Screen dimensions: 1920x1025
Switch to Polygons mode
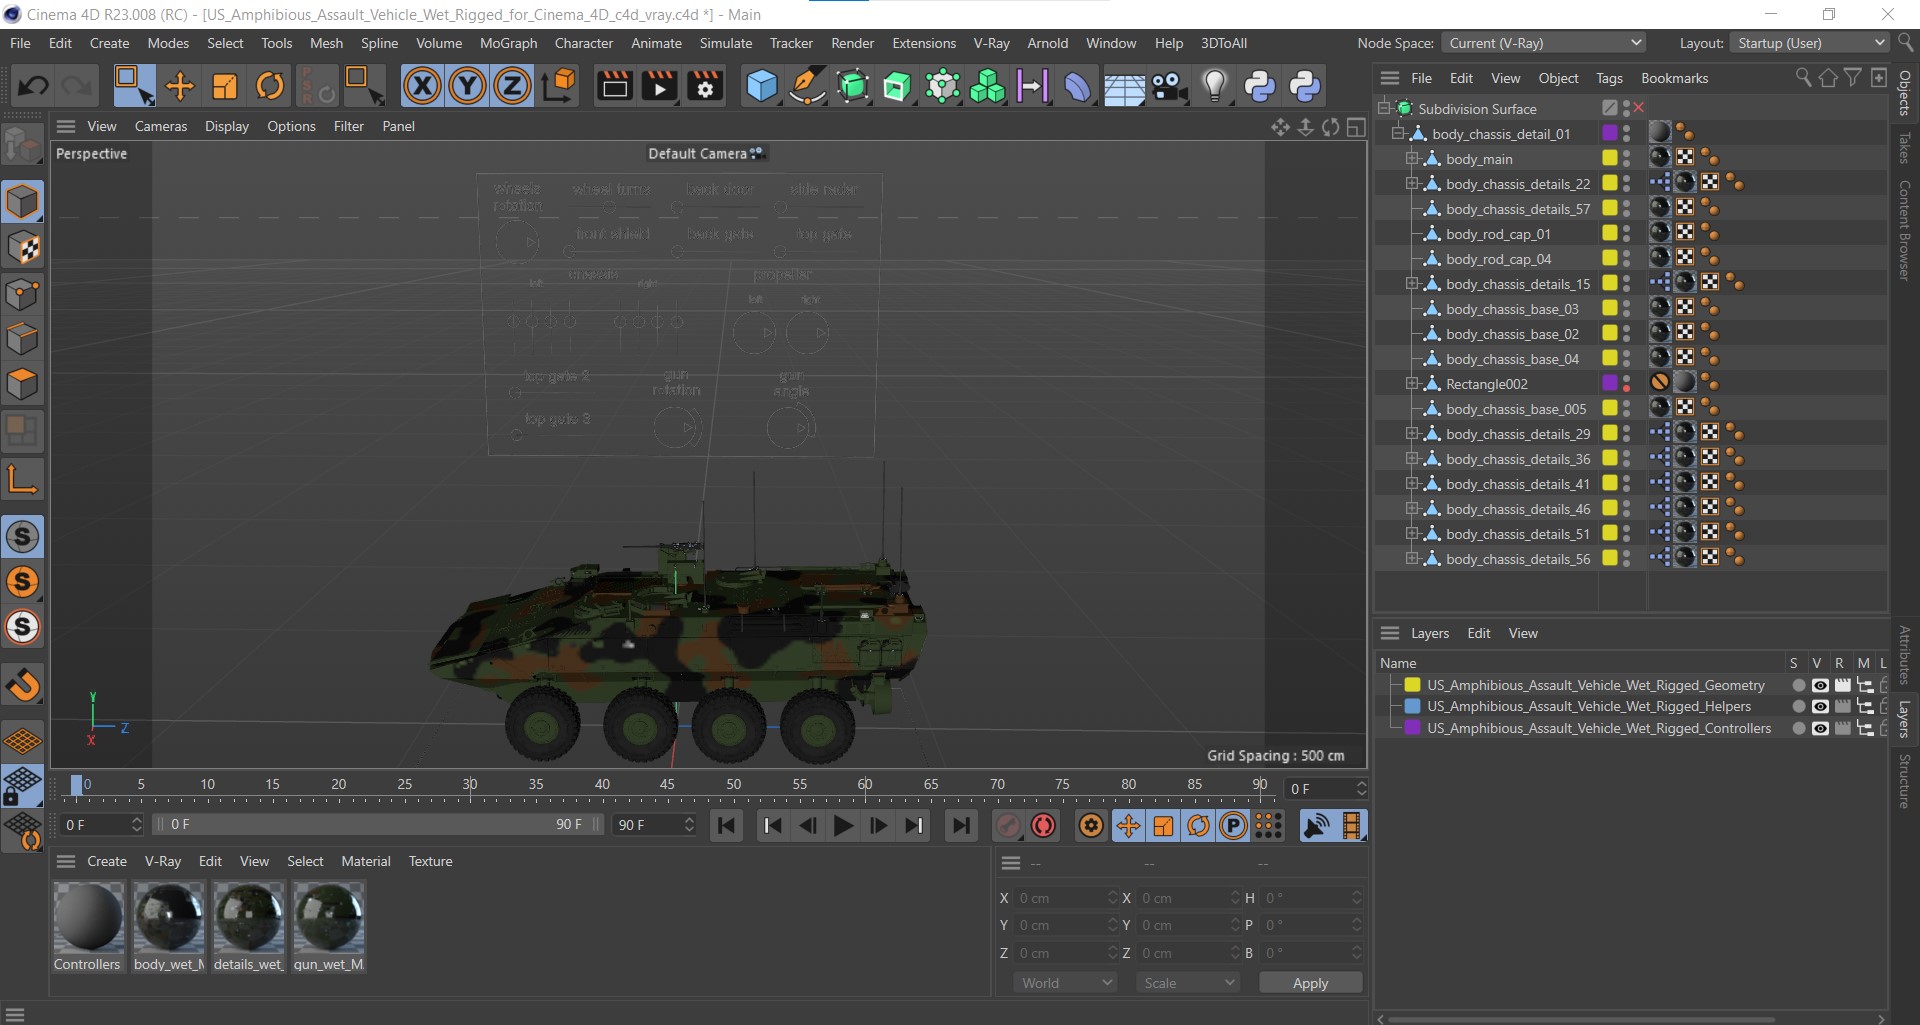(22, 384)
